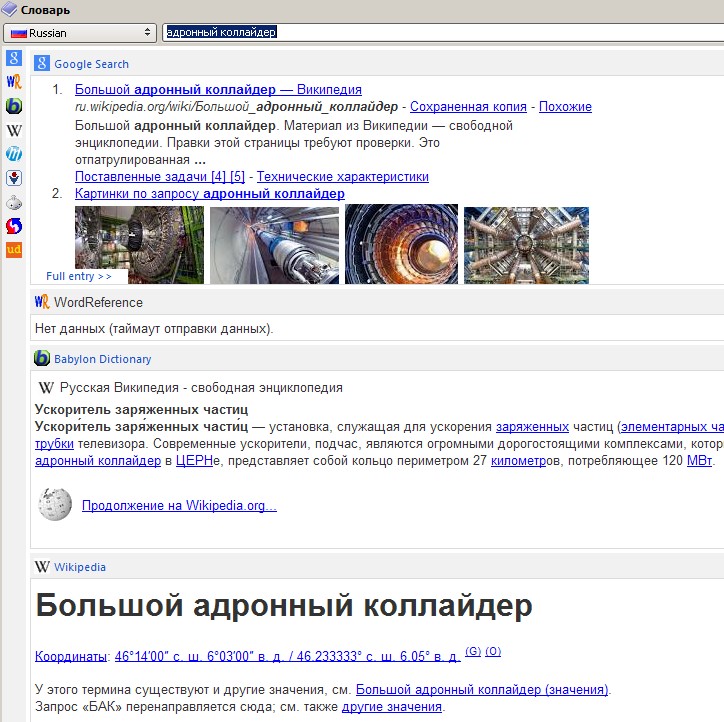Open Технические характеристики link
This screenshot has width=724, height=722.
(343, 176)
